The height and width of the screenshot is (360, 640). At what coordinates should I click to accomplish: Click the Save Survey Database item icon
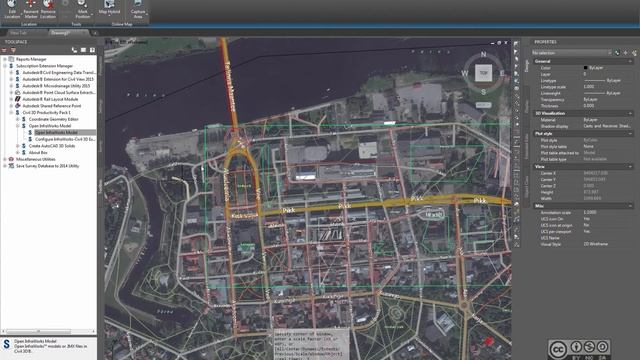tap(11, 166)
